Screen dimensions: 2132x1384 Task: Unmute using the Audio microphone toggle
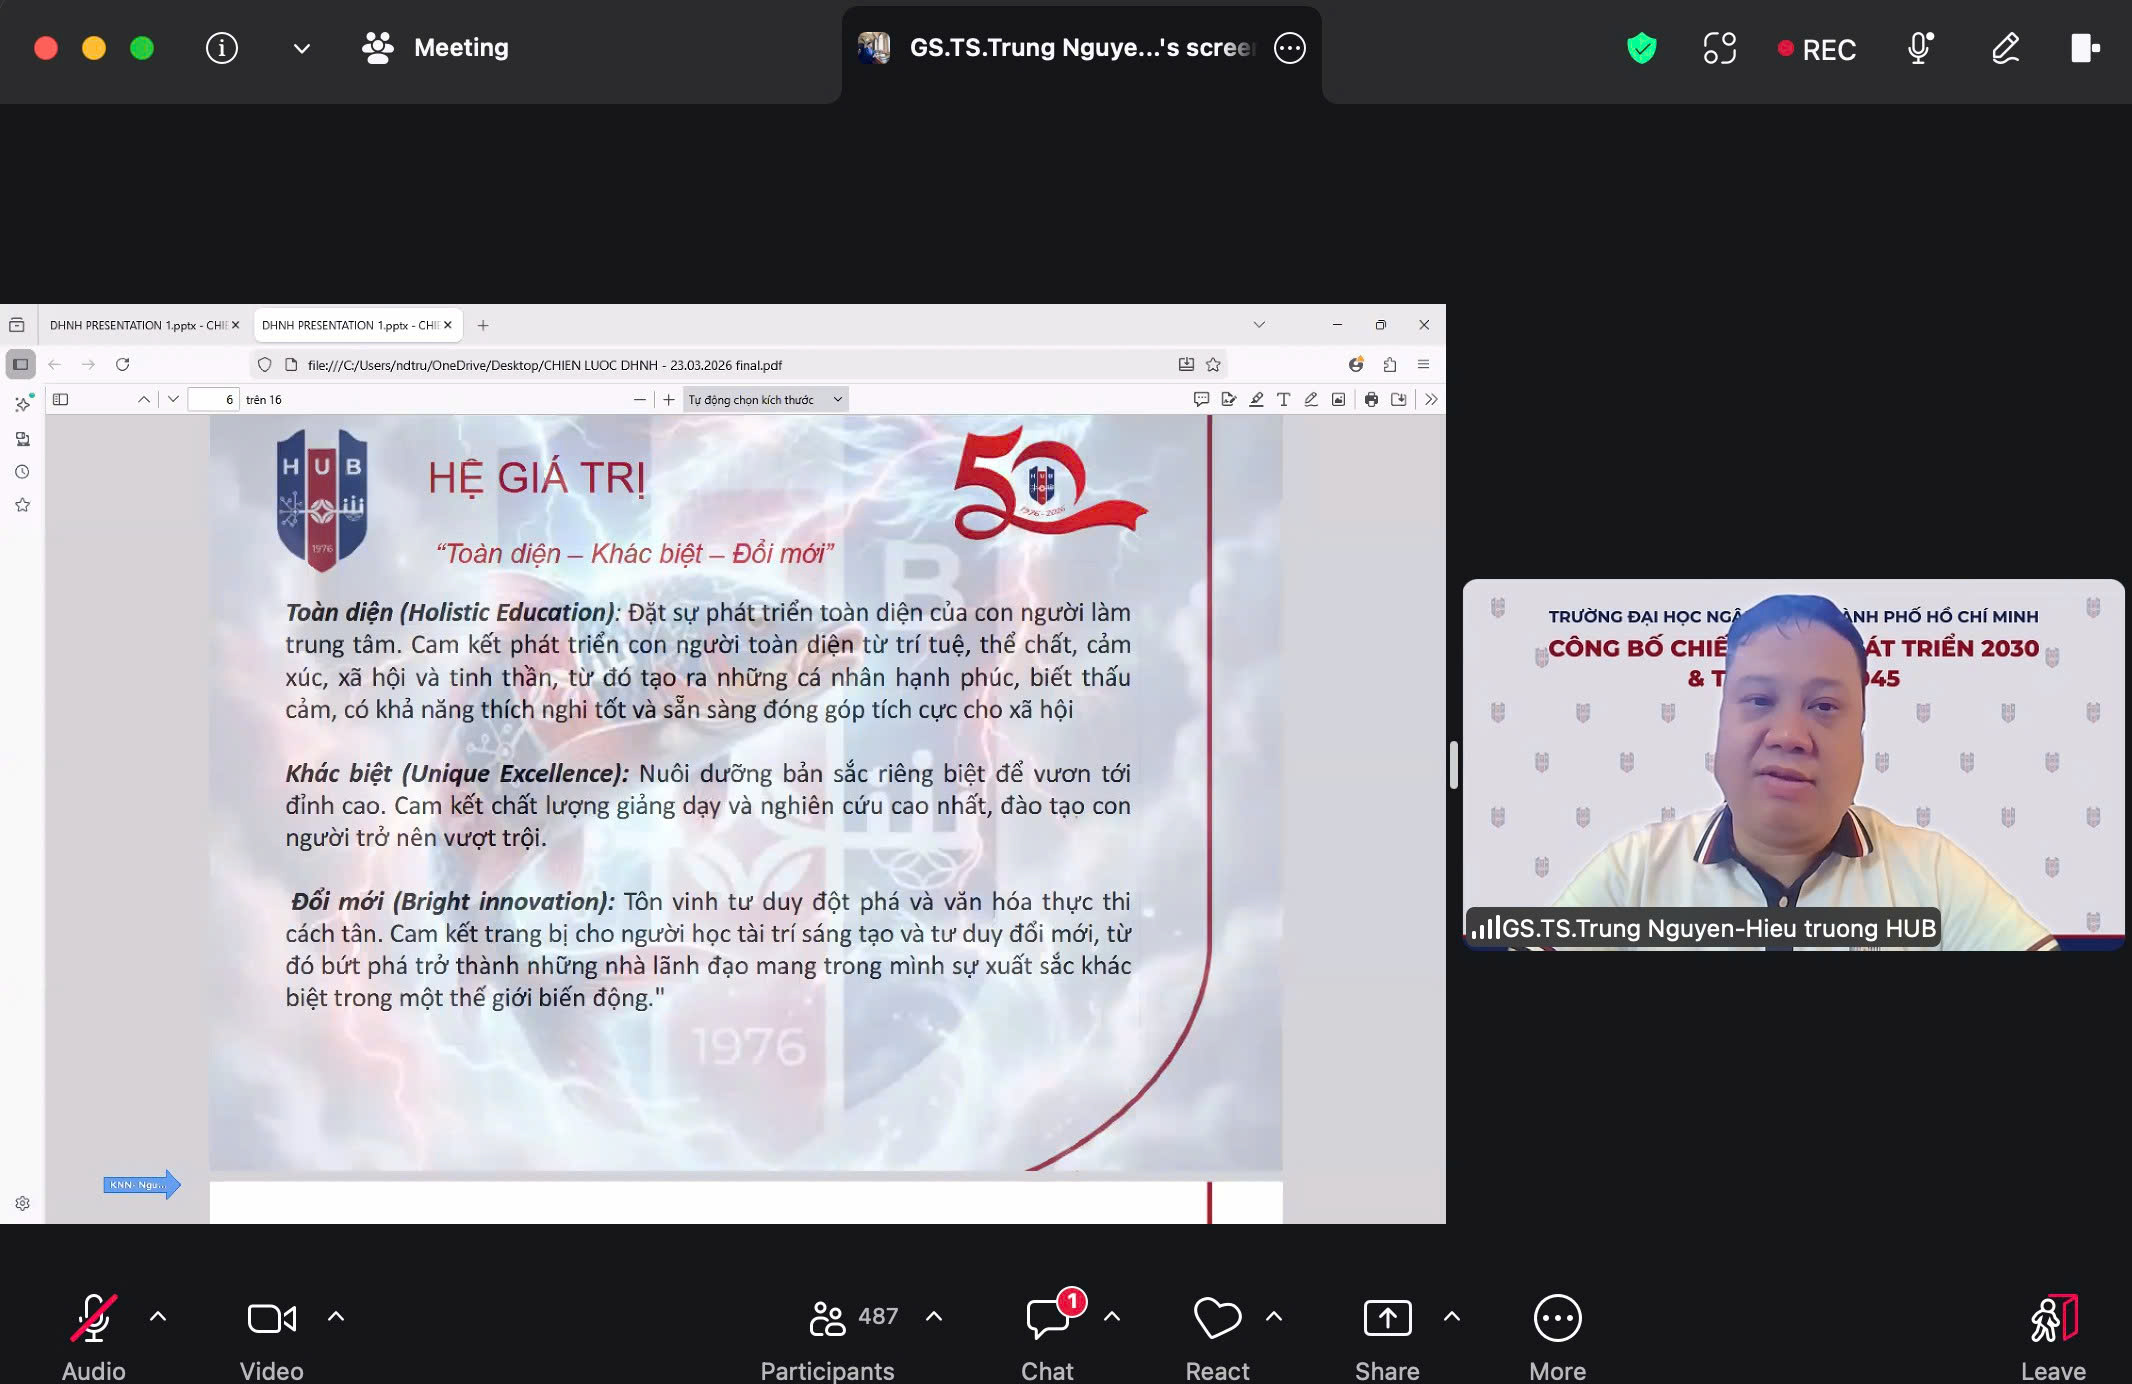click(x=93, y=1319)
